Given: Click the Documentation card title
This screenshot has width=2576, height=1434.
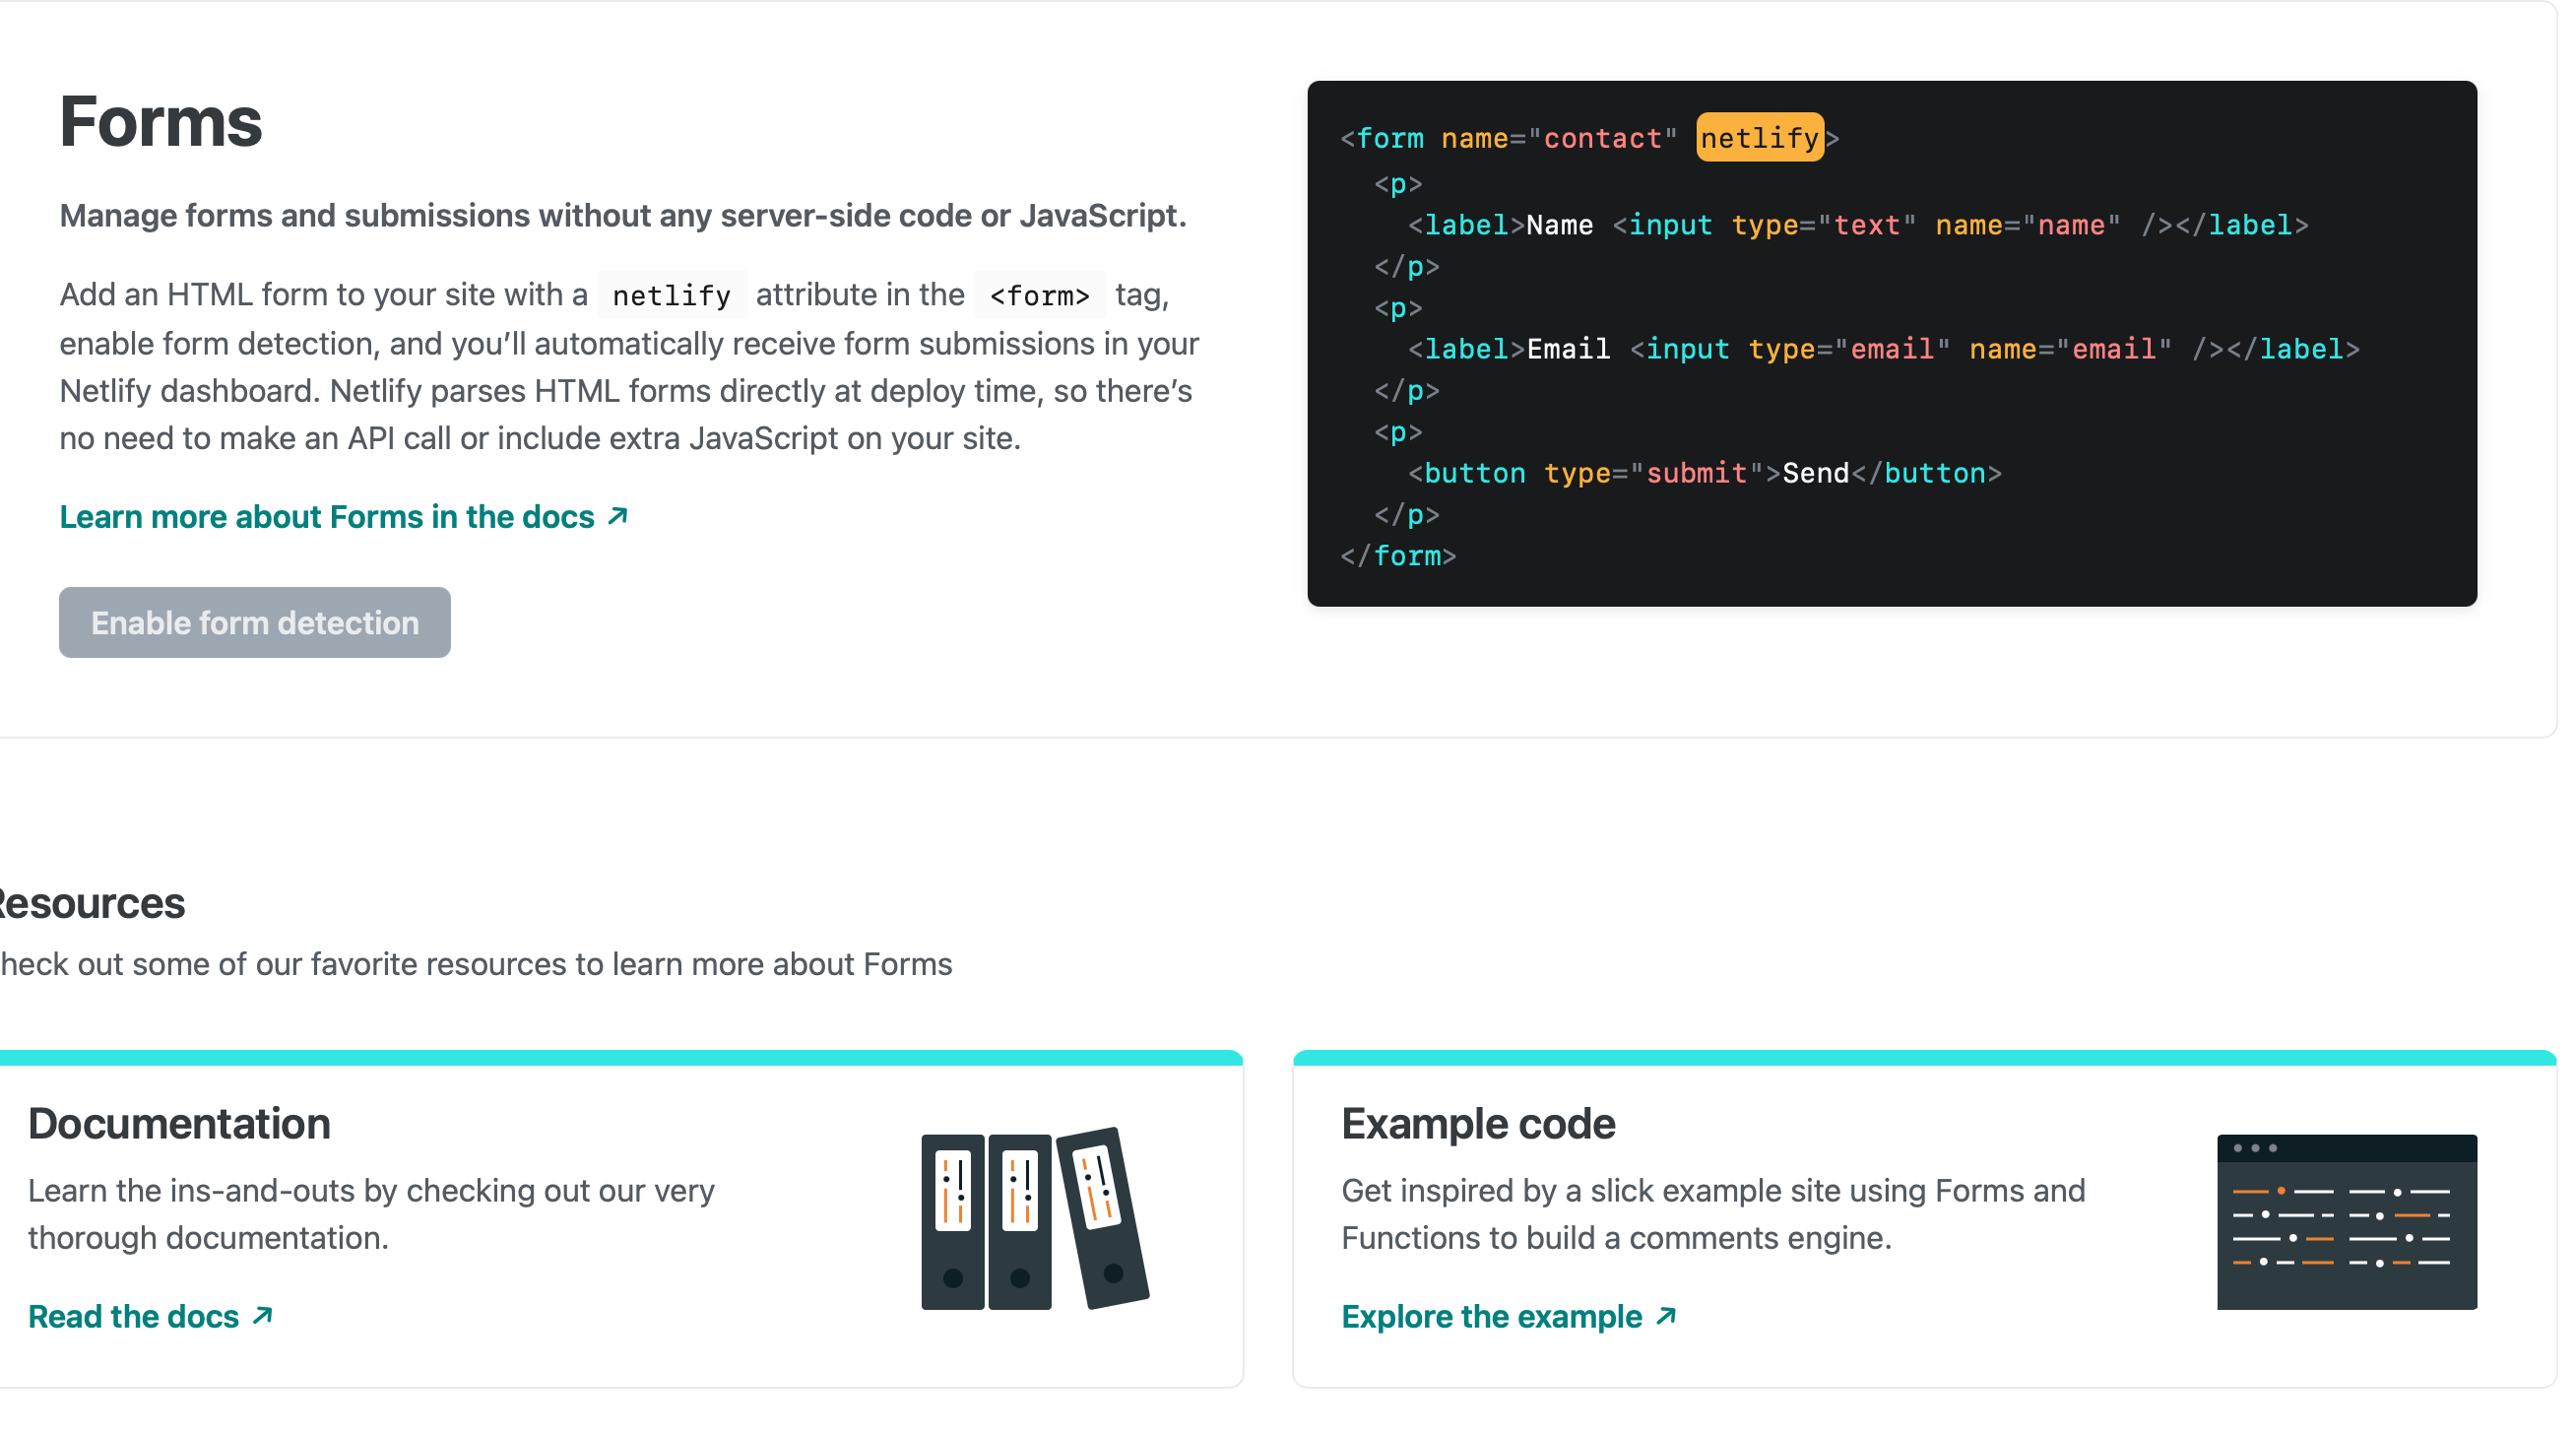Looking at the screenshot, I should [x=179, y=1123].
